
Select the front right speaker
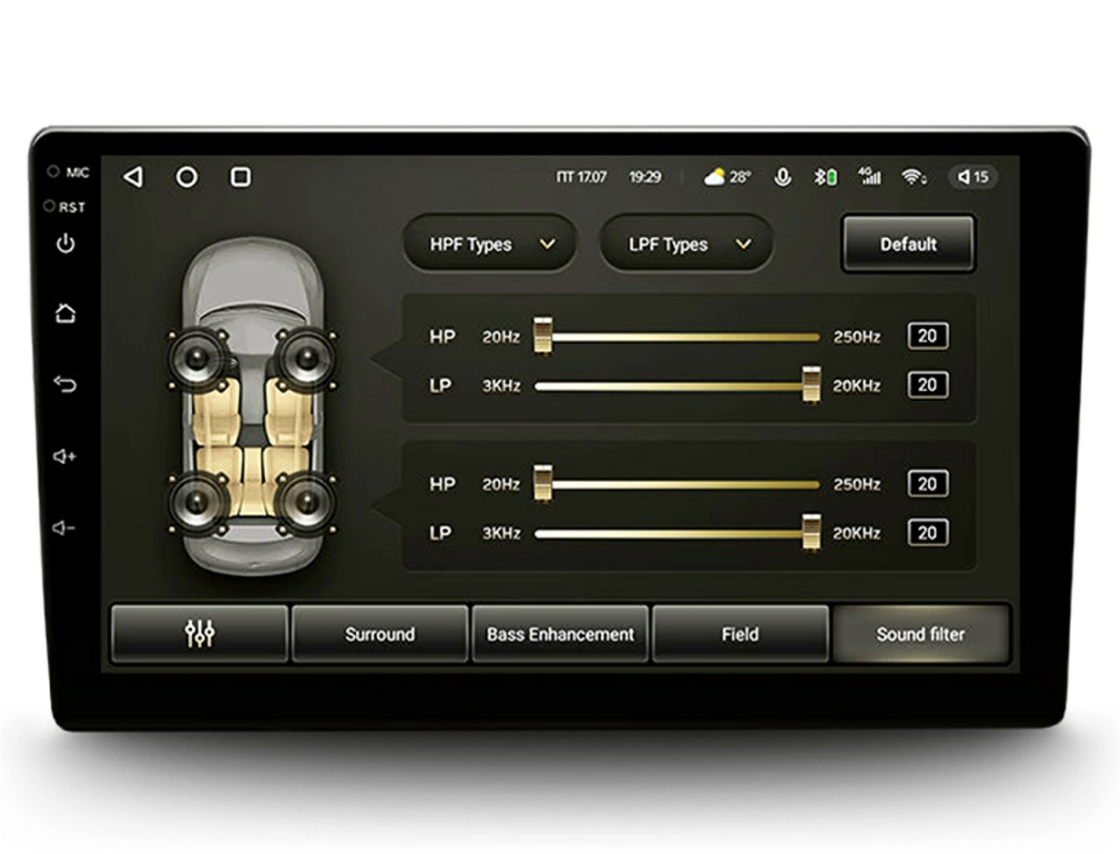[306, 358]
